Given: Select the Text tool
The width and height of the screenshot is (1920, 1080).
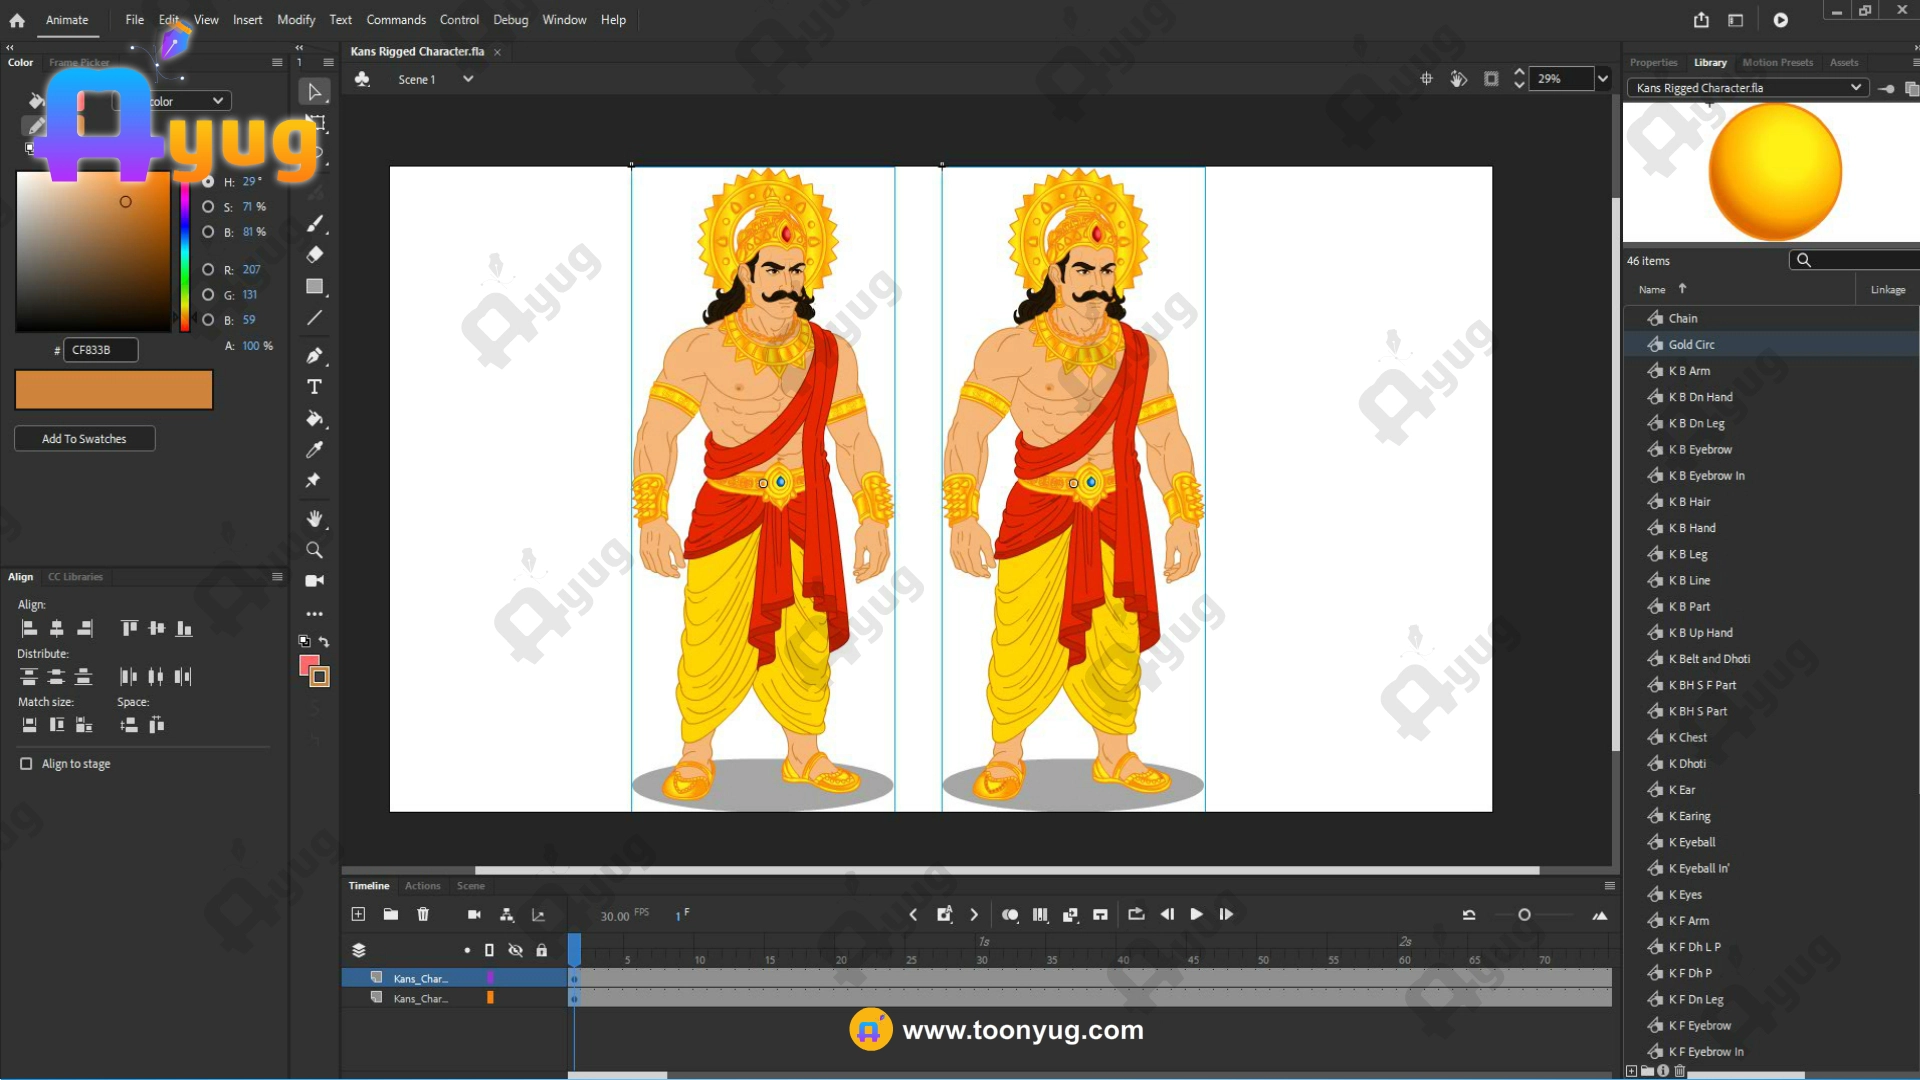Looking at the screenshot, I should (314, 387).
